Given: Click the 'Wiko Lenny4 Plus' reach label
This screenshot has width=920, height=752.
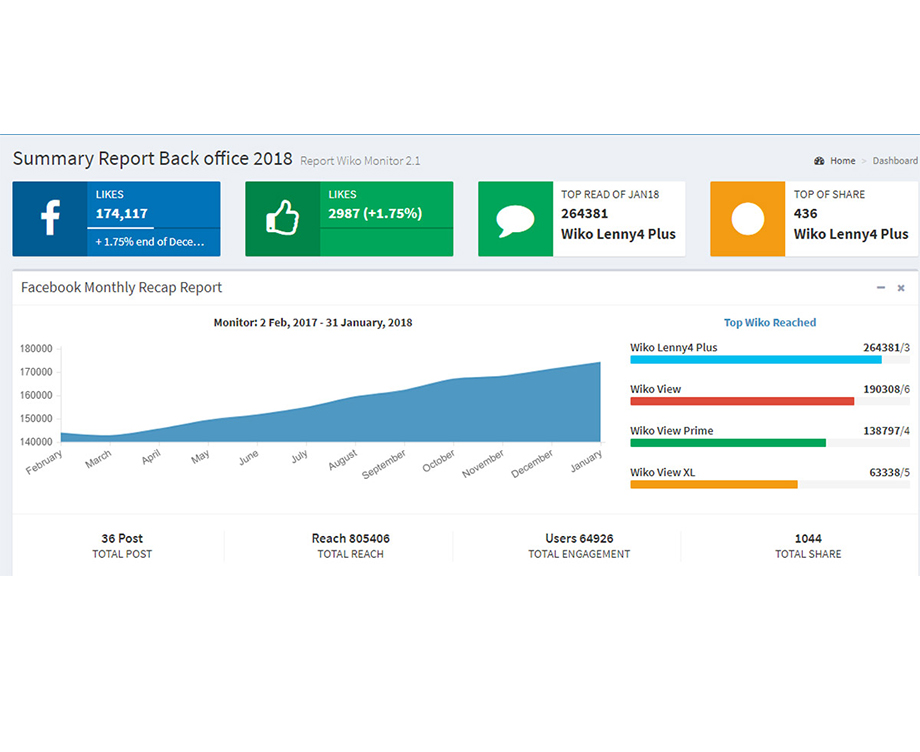Looking at the screenshot, I should point(674,347).
